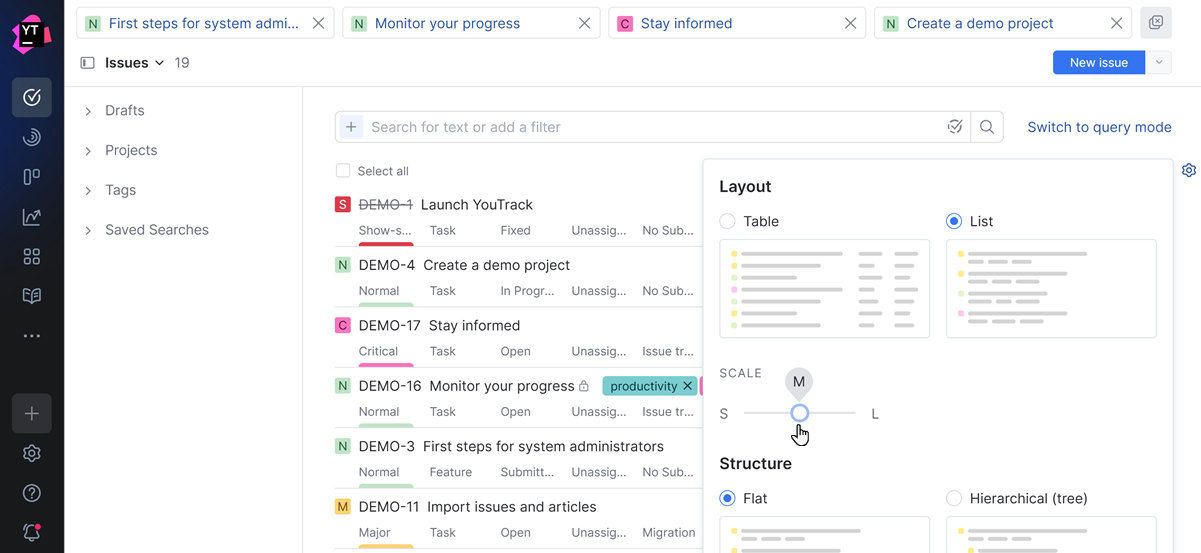Click the Scale slider handle
The image size is (1201, 553).
tap(799, 413)
